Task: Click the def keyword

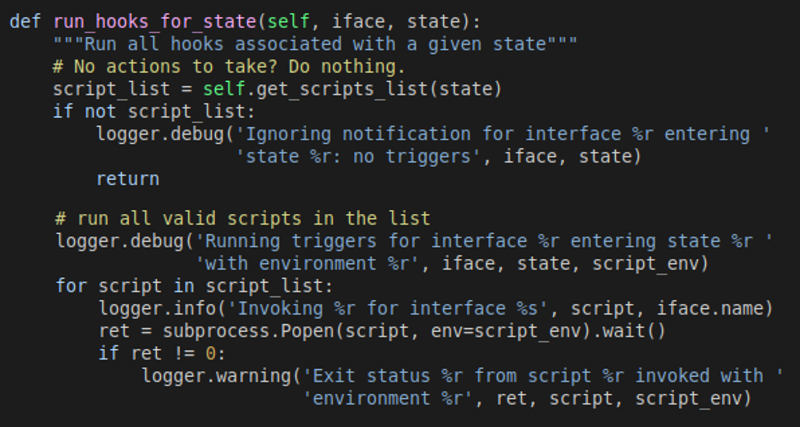Action: pos(24,22)
